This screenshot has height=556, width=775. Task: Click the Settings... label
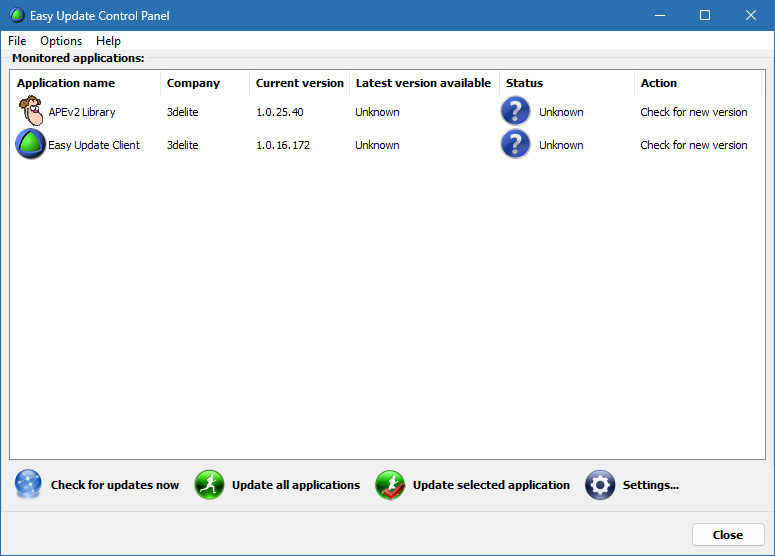pos(650,485)
